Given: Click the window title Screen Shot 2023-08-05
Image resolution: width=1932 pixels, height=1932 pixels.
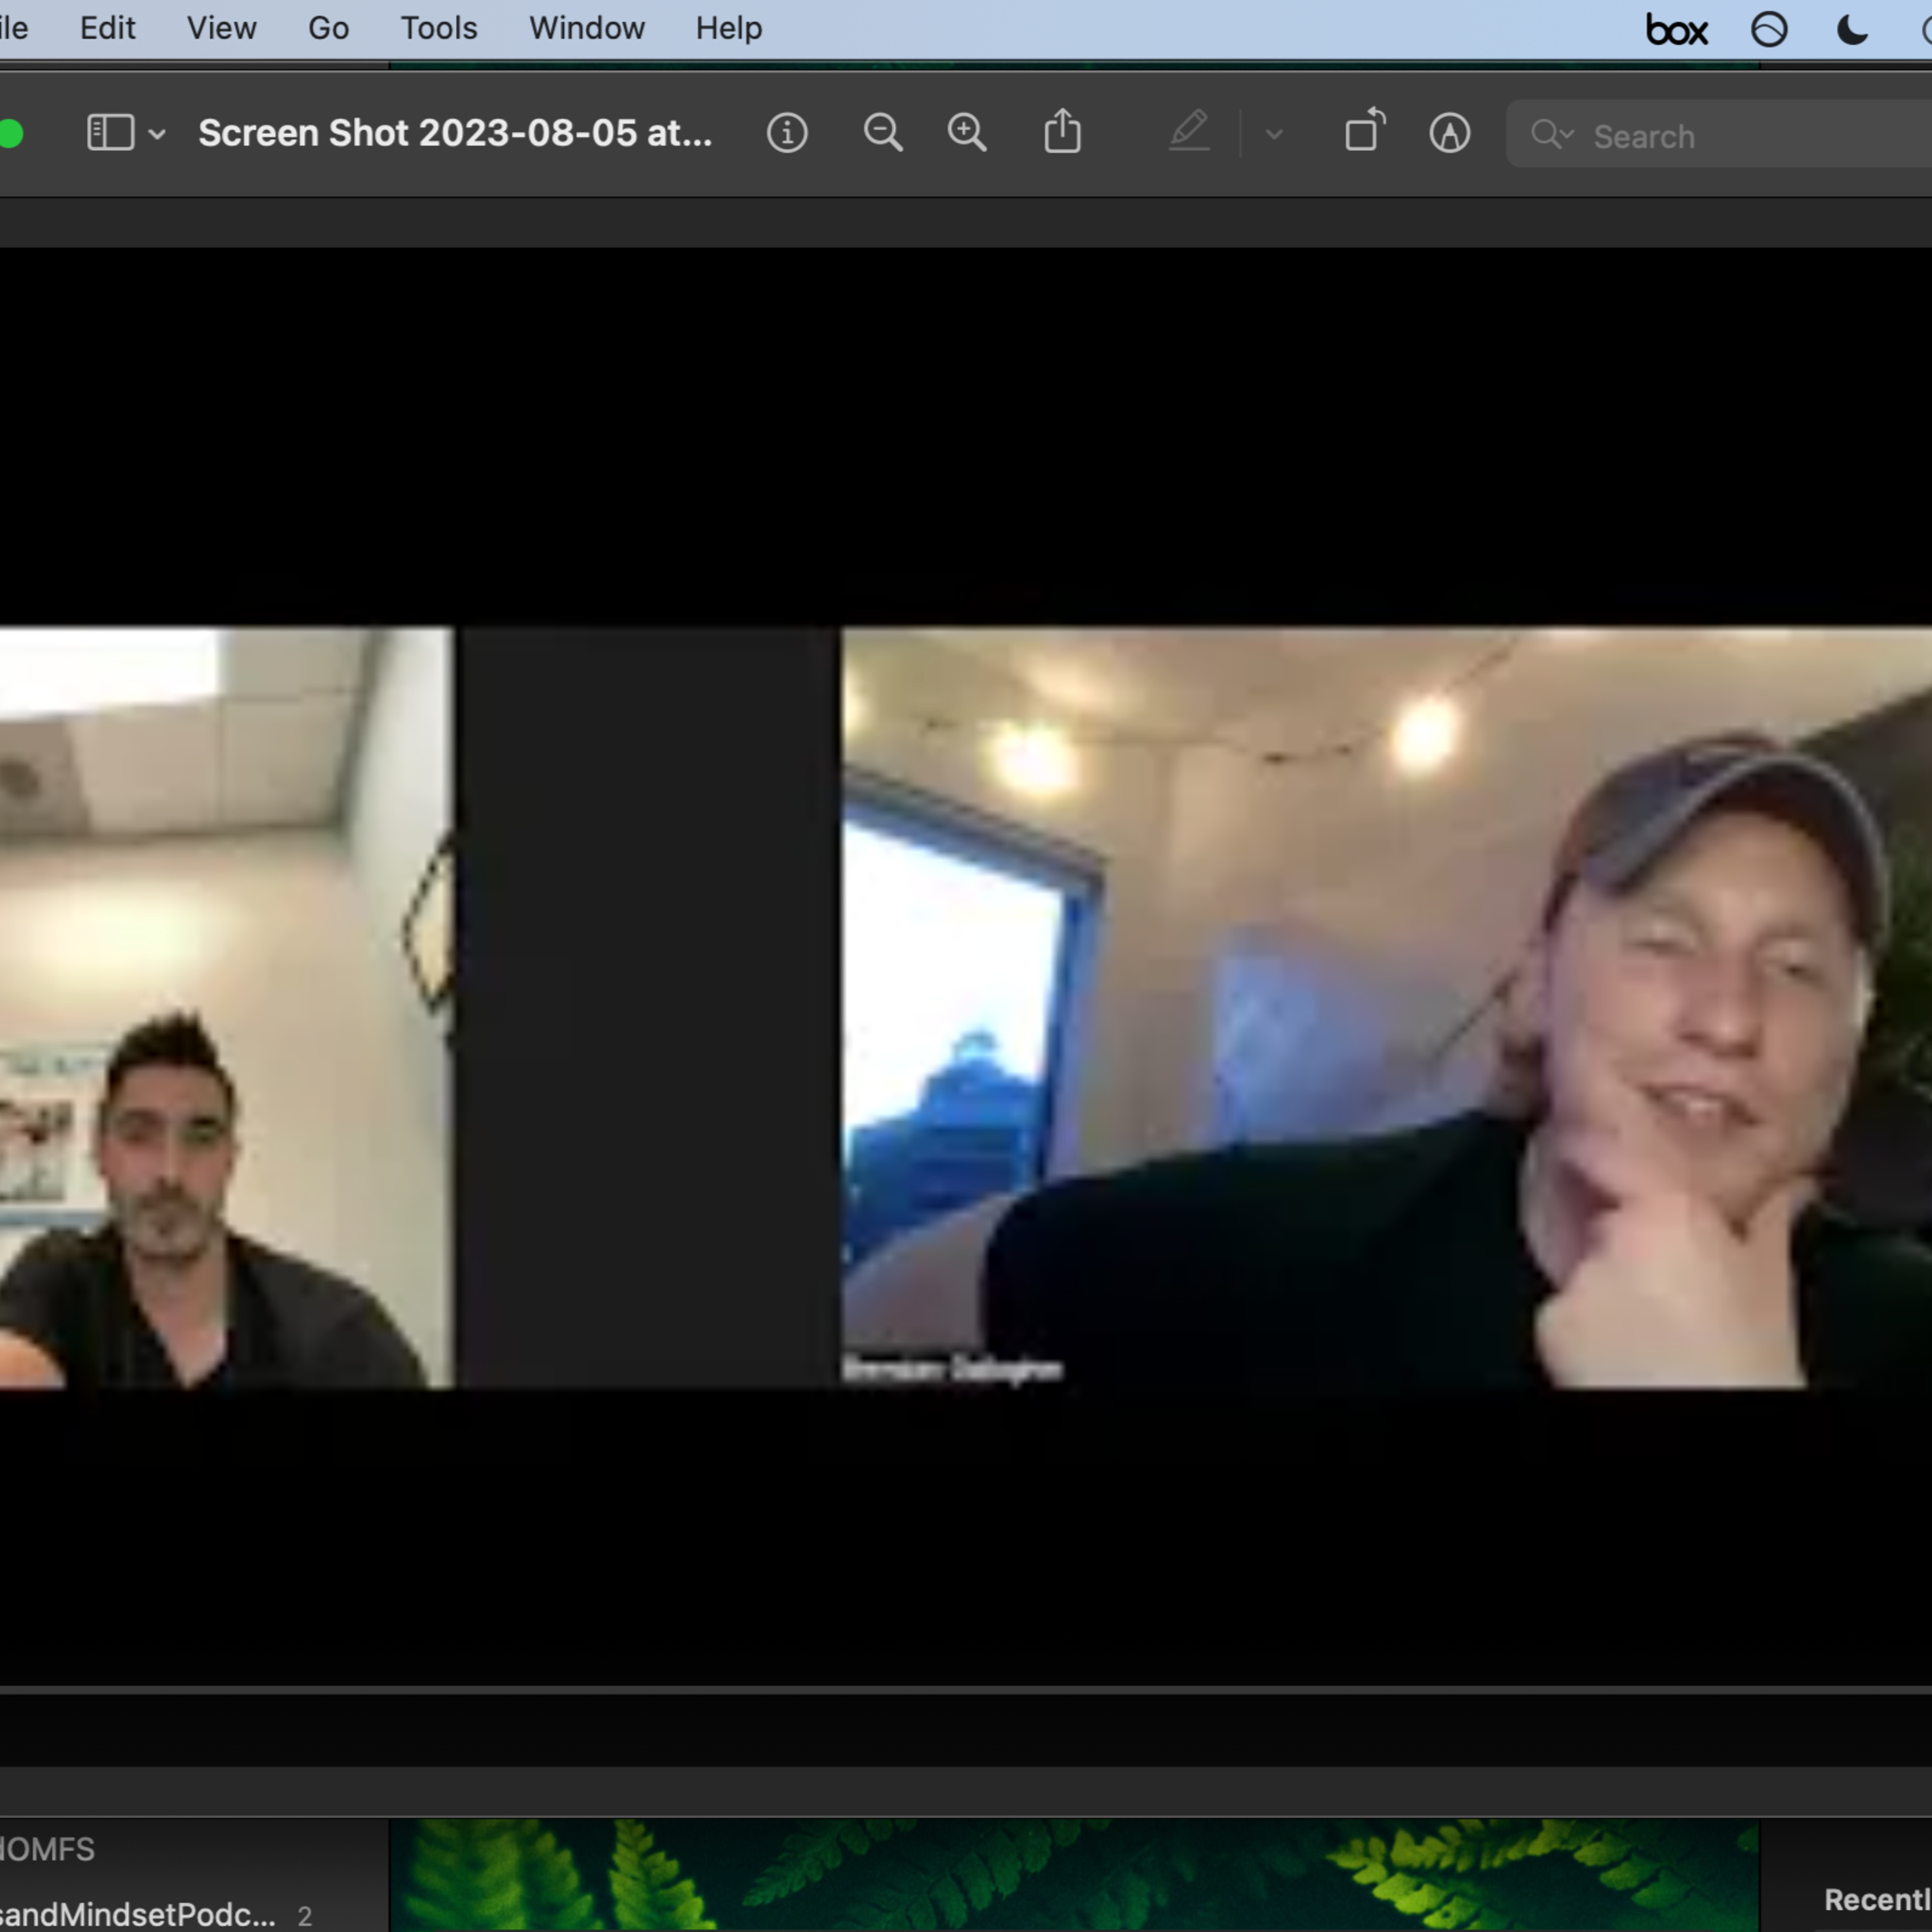Looking at the screenshot, I should point(455,133).
